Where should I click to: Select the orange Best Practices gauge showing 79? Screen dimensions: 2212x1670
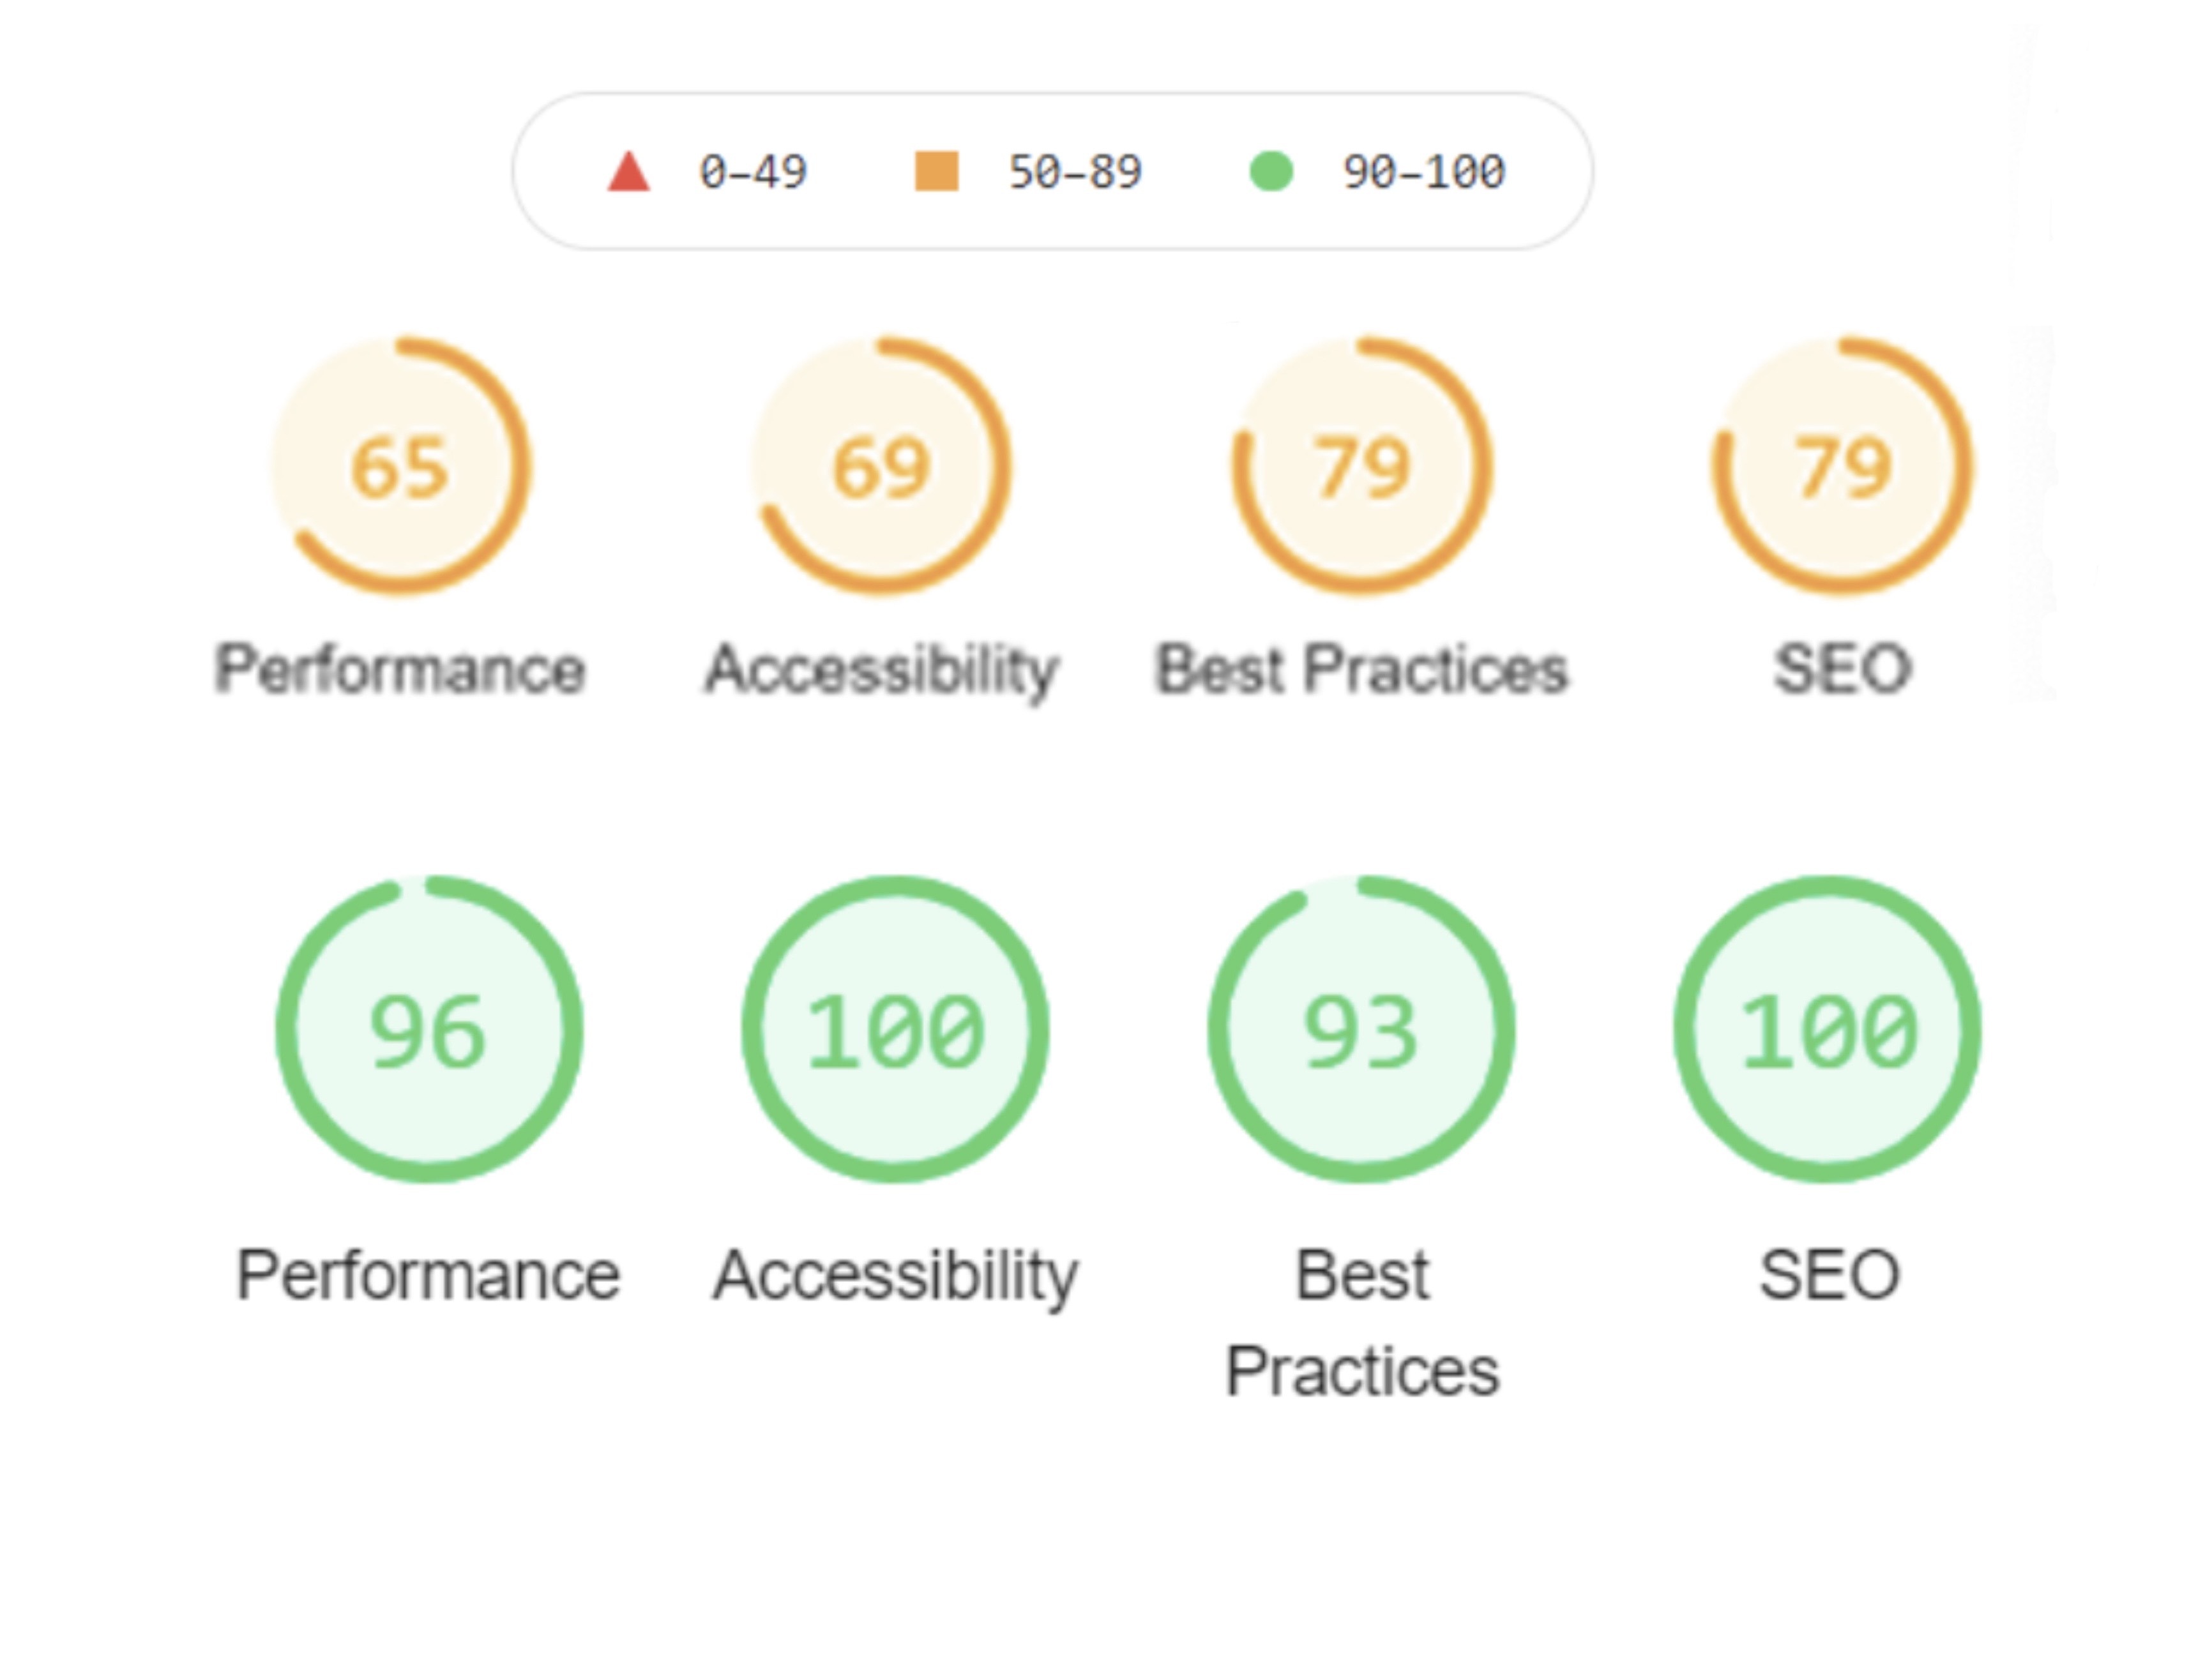tap(1362, 466)
